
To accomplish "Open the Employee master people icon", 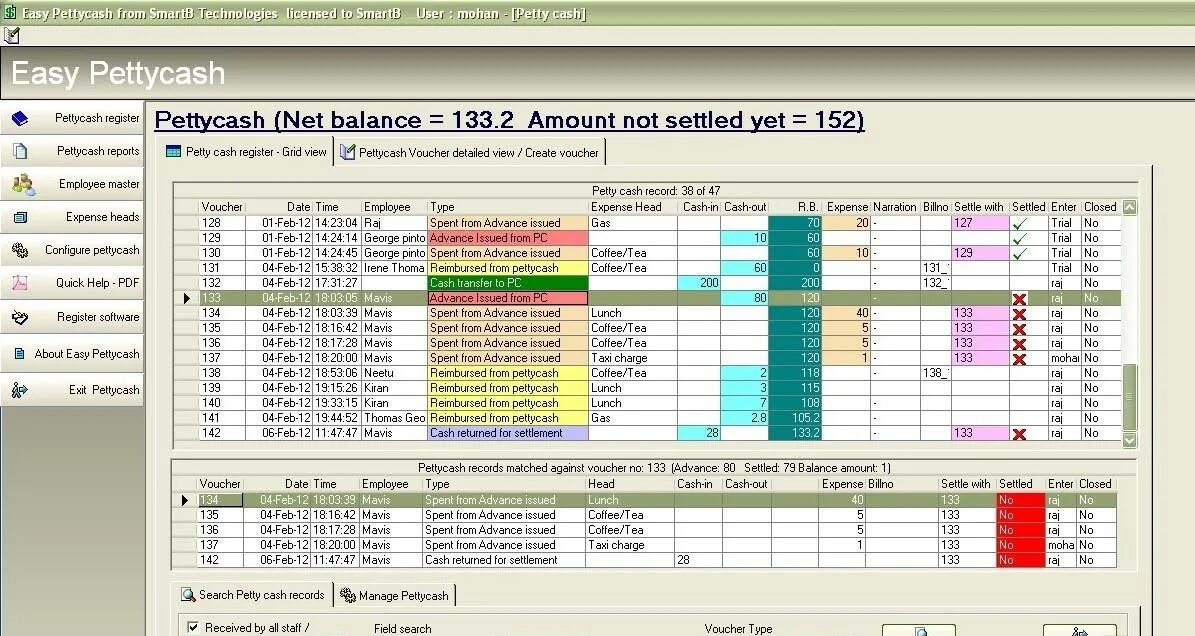I will (23, 184).
